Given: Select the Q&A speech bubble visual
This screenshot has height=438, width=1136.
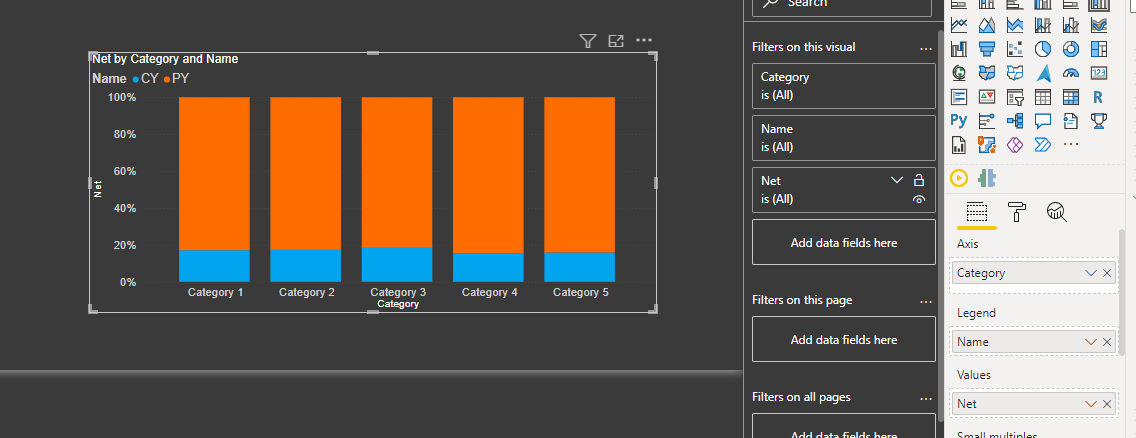Looking at the screenshot, I should coord(1043,120).
